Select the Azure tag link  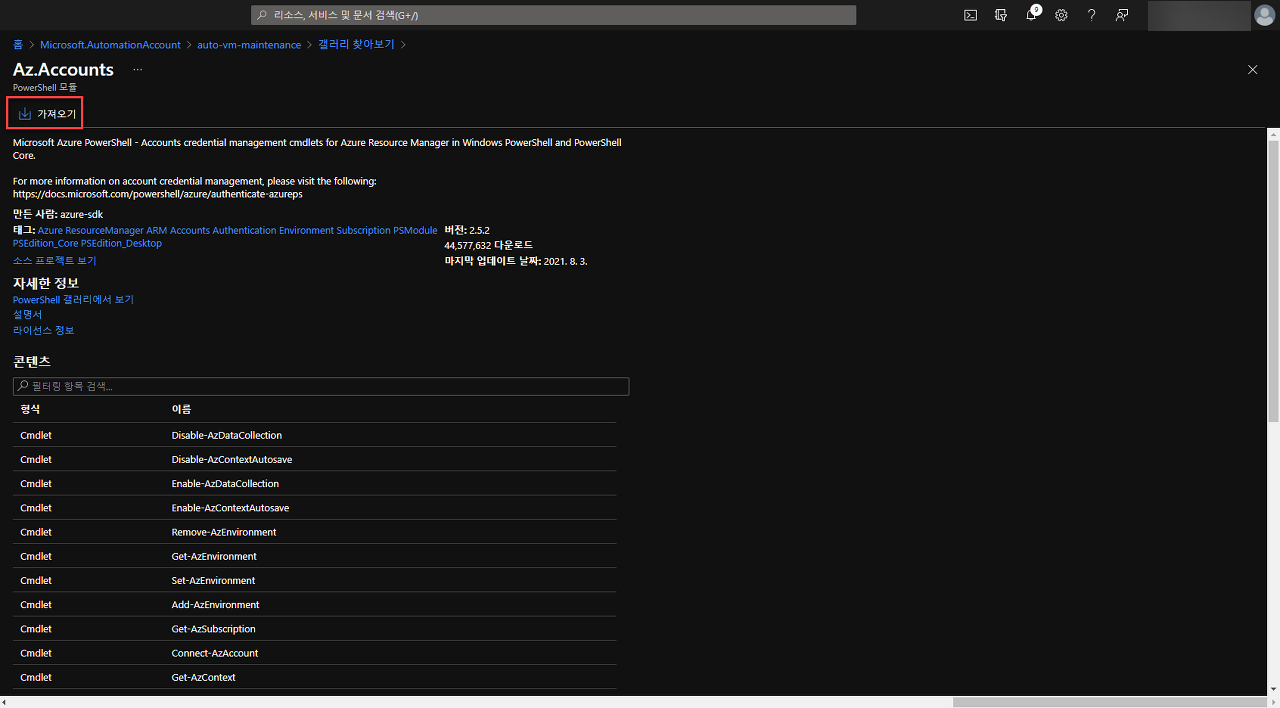click(51, 230)
